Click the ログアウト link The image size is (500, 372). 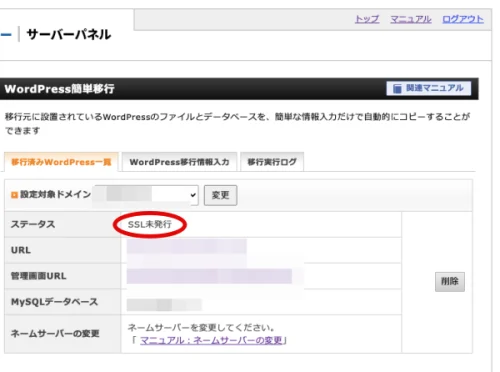pos(463,19)
